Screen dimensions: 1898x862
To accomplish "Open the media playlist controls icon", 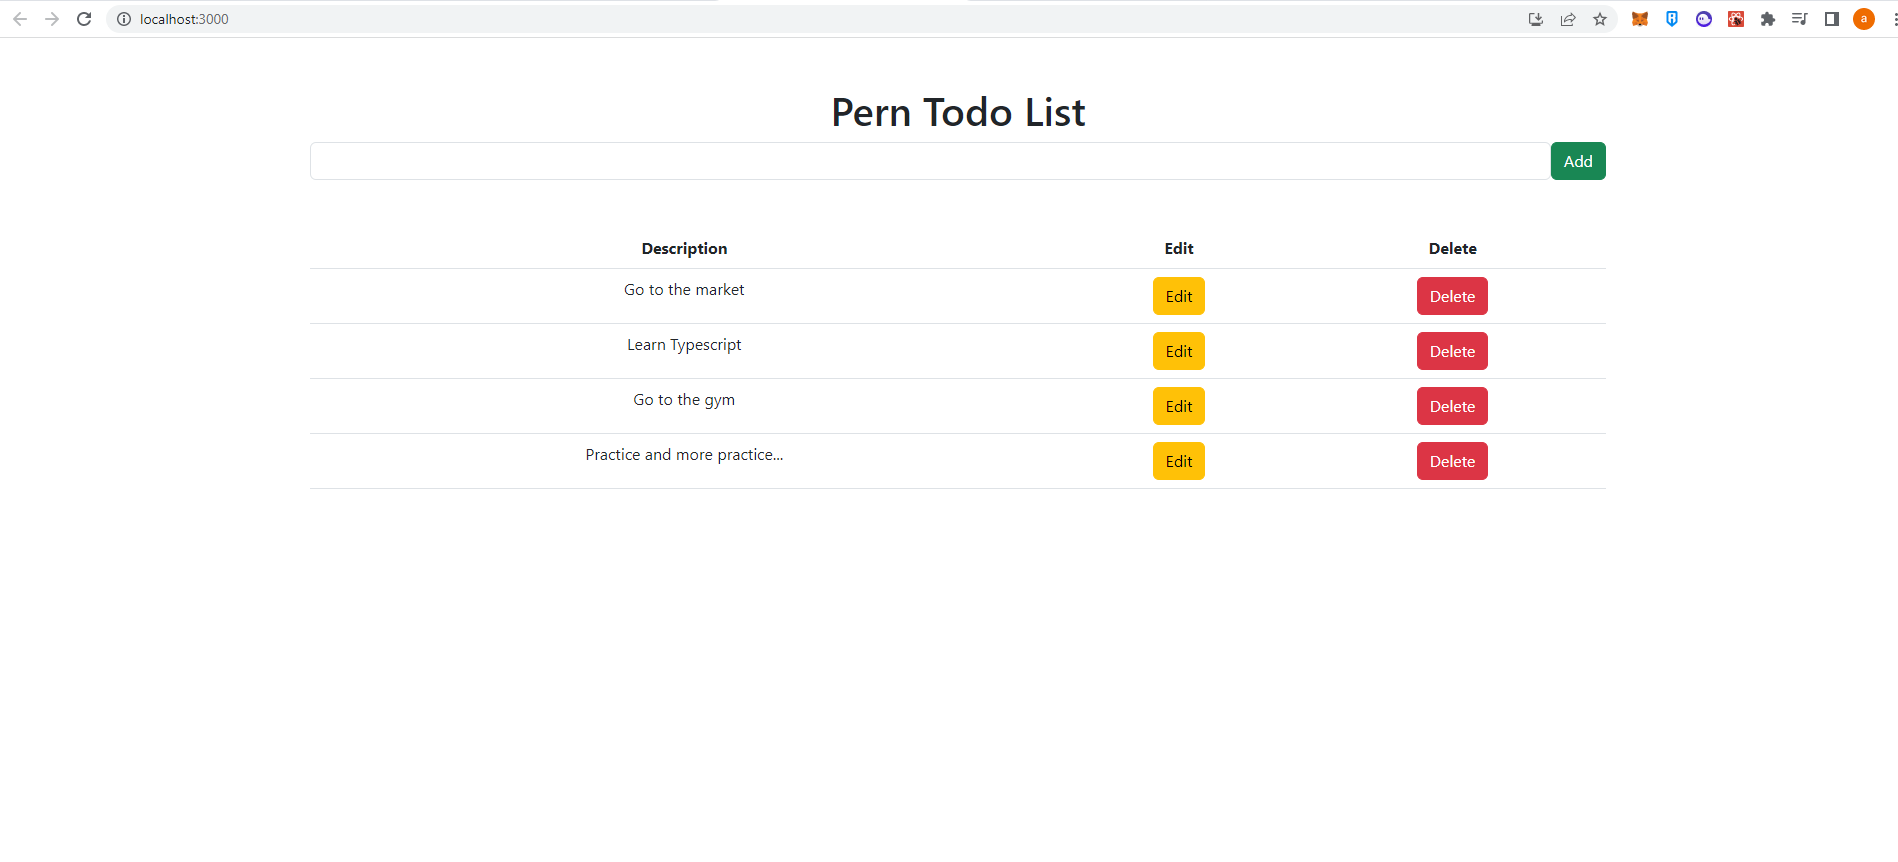I will [x=1800, y=19].
